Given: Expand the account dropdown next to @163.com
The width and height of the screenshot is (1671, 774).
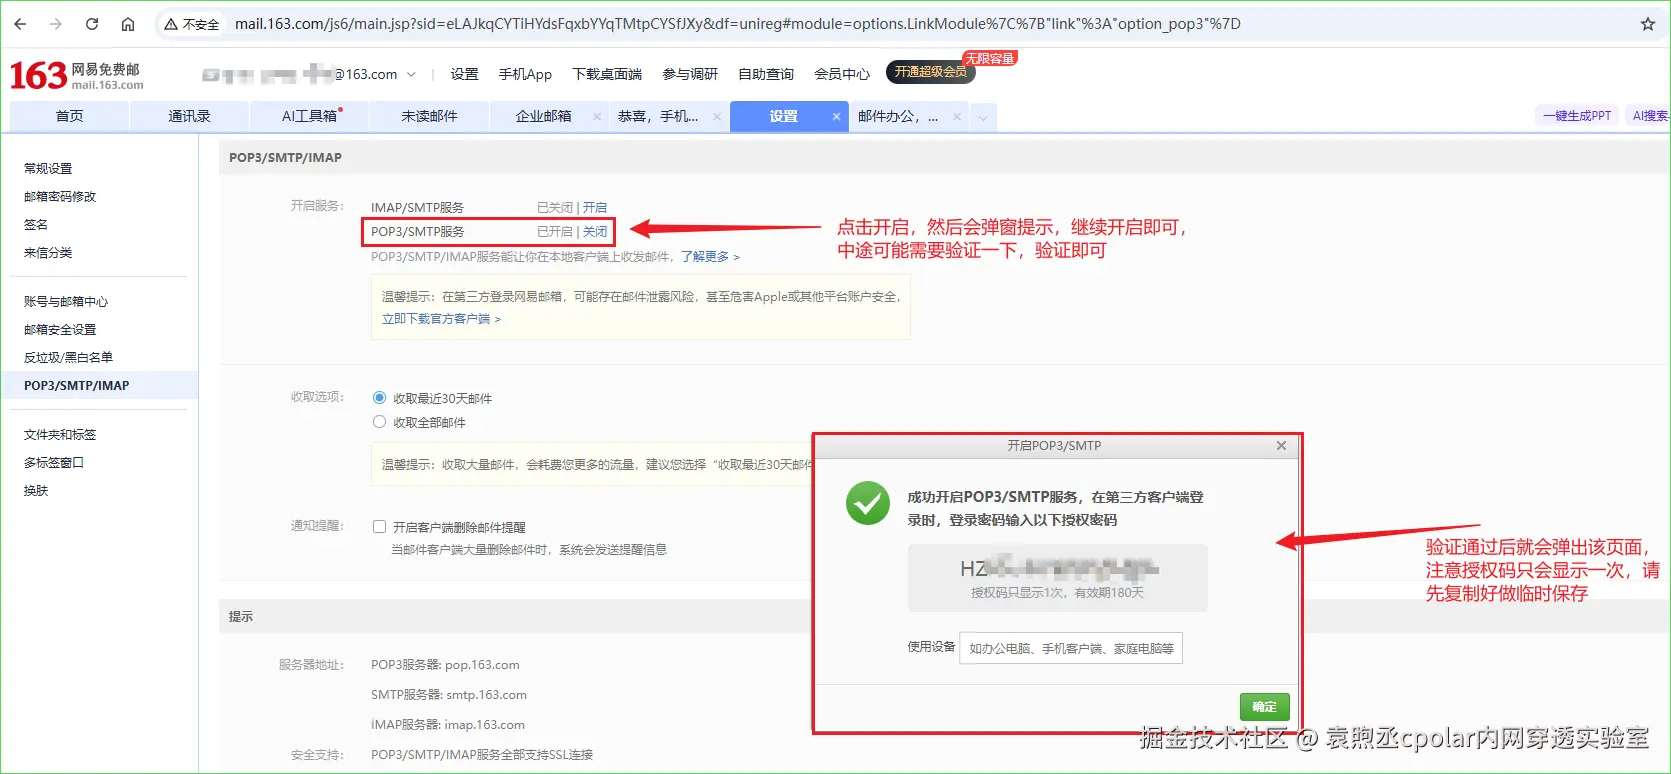Looking at the screenshot, I should click(x=411, y=74).
